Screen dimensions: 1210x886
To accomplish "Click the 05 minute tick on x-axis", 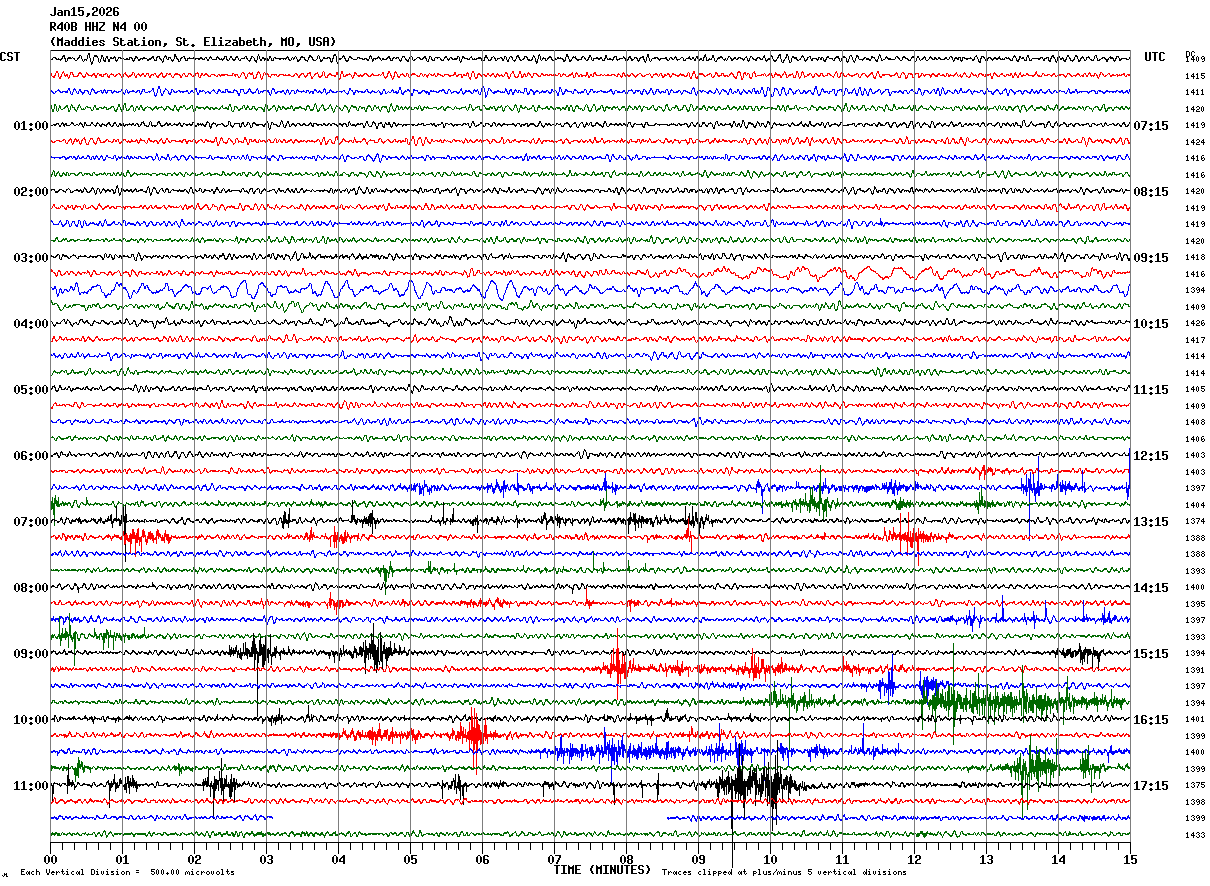I will point(410,859).
